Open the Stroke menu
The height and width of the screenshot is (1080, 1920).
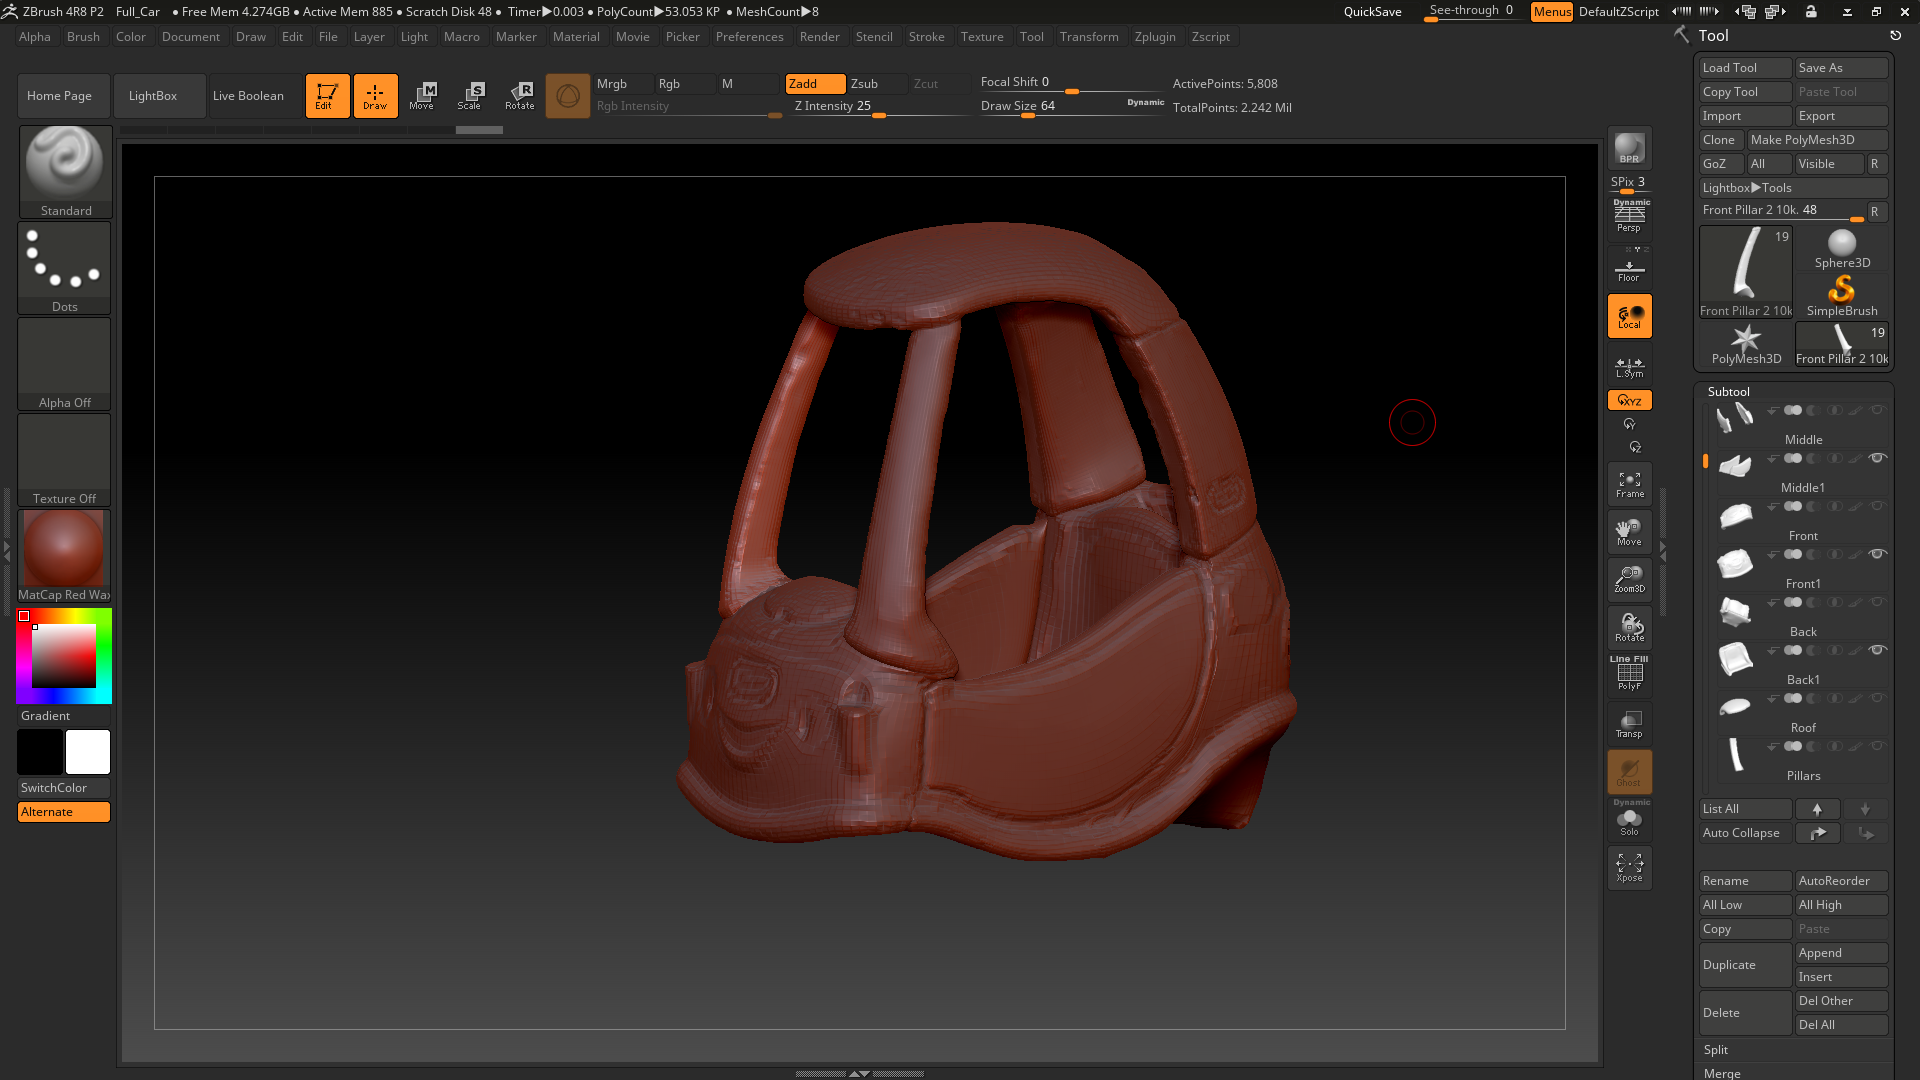click(926, 37)
